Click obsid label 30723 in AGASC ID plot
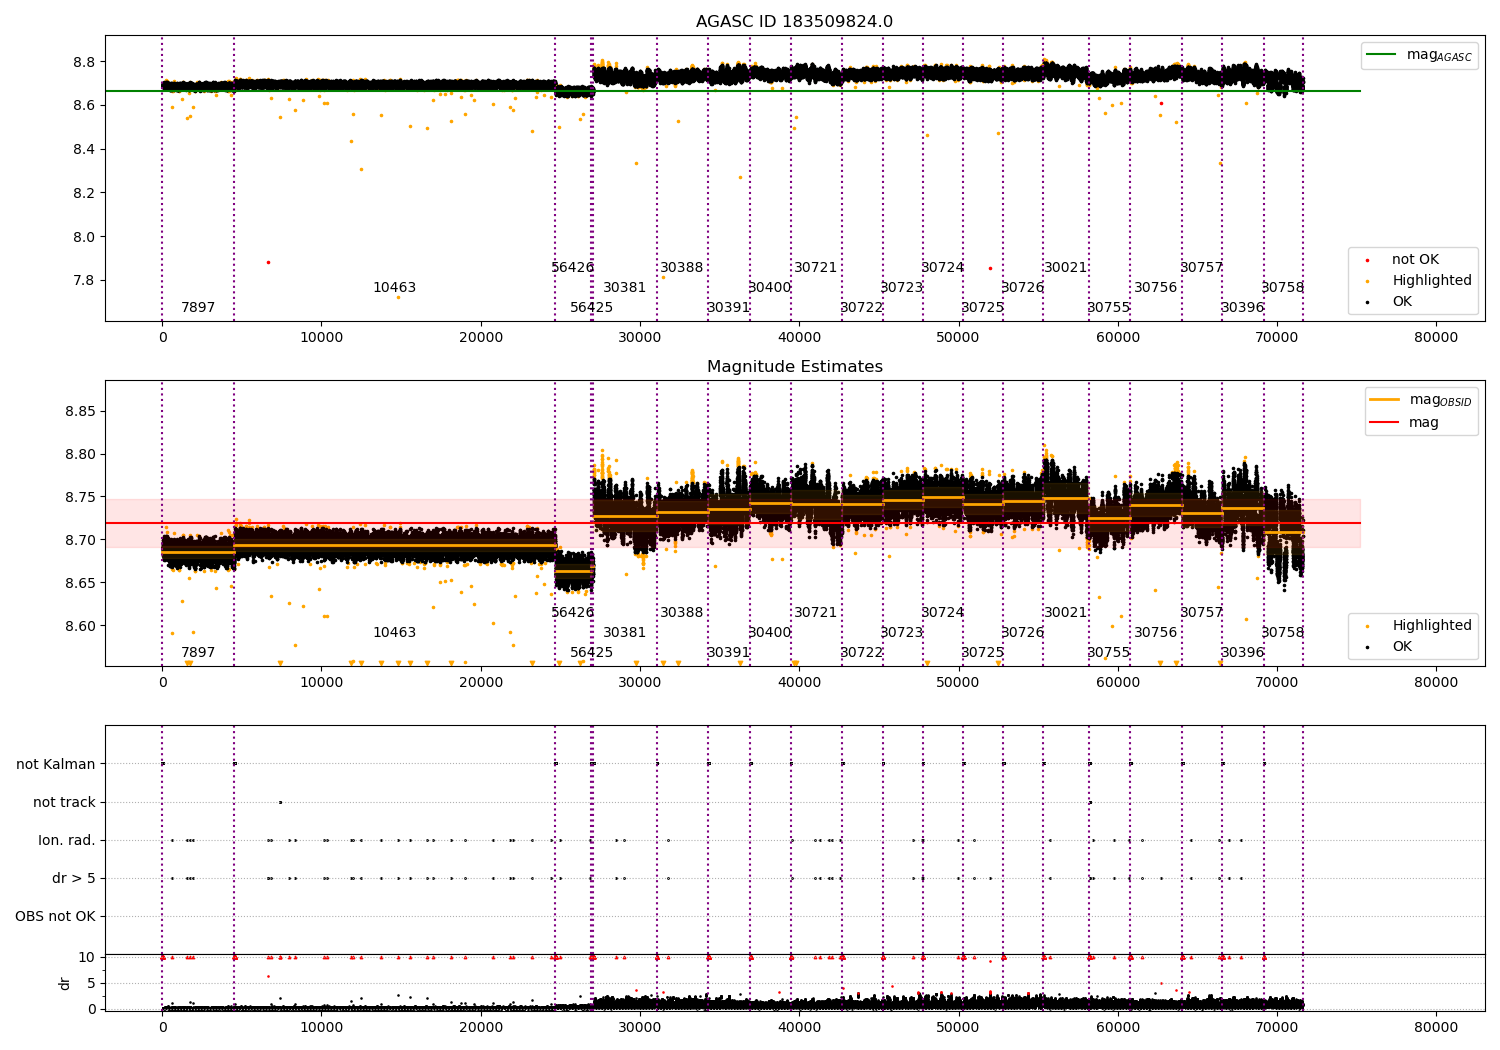The height and width of the screenshot is (1050, 1500). click(x=901, y=287)
